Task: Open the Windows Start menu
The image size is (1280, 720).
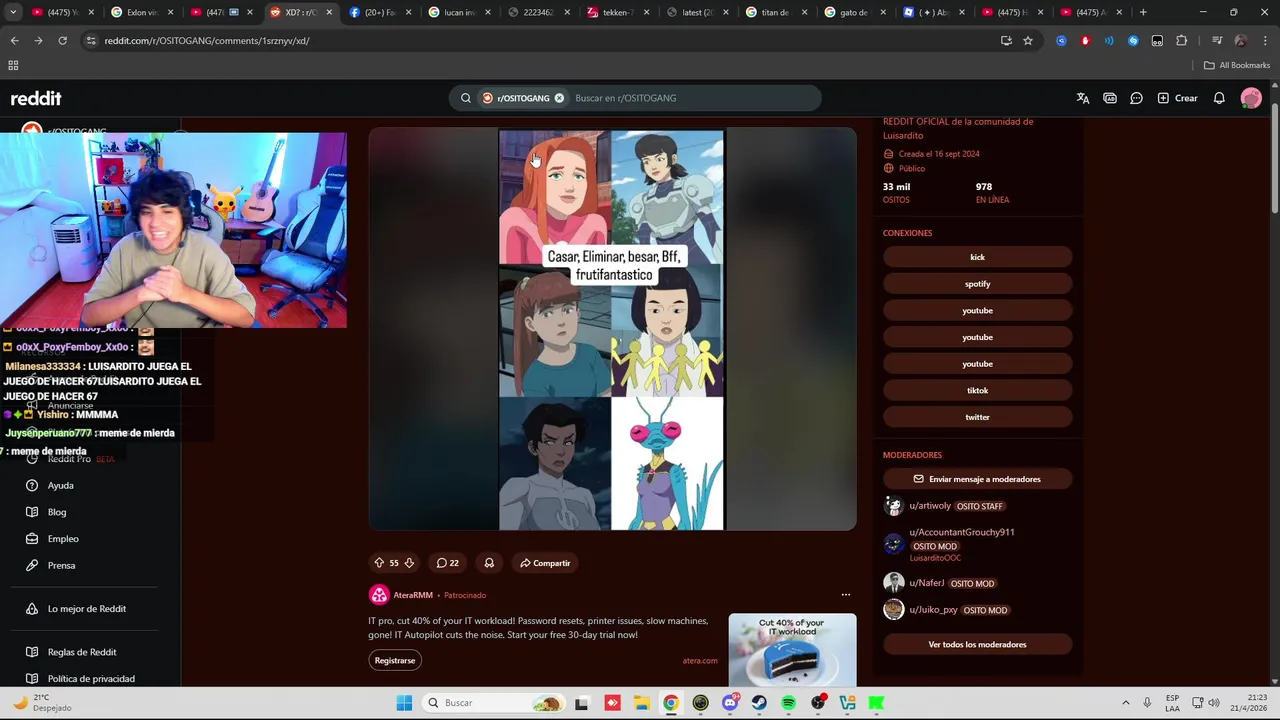Action: pos(404,703)
